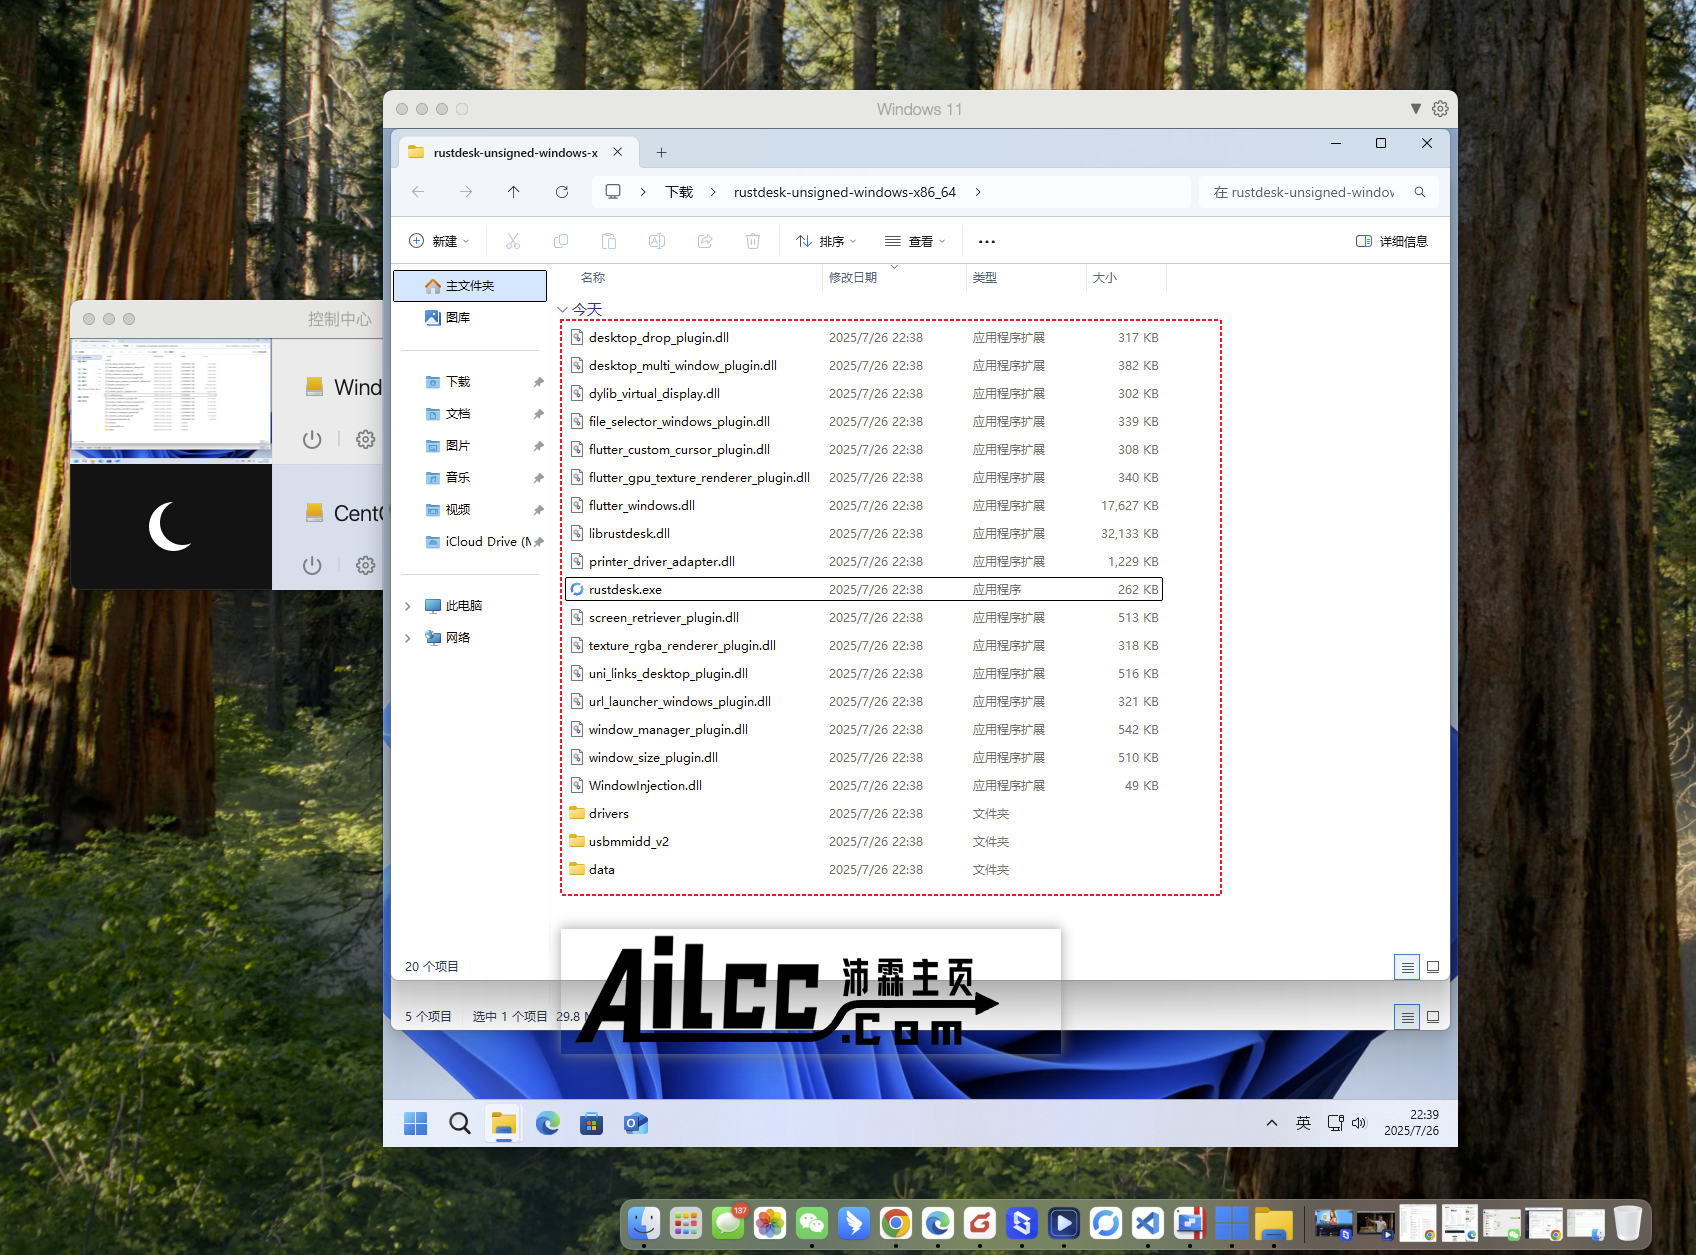Navigate up one folder level
Screen dimensions: 1696x1255
tap(514, 192)
